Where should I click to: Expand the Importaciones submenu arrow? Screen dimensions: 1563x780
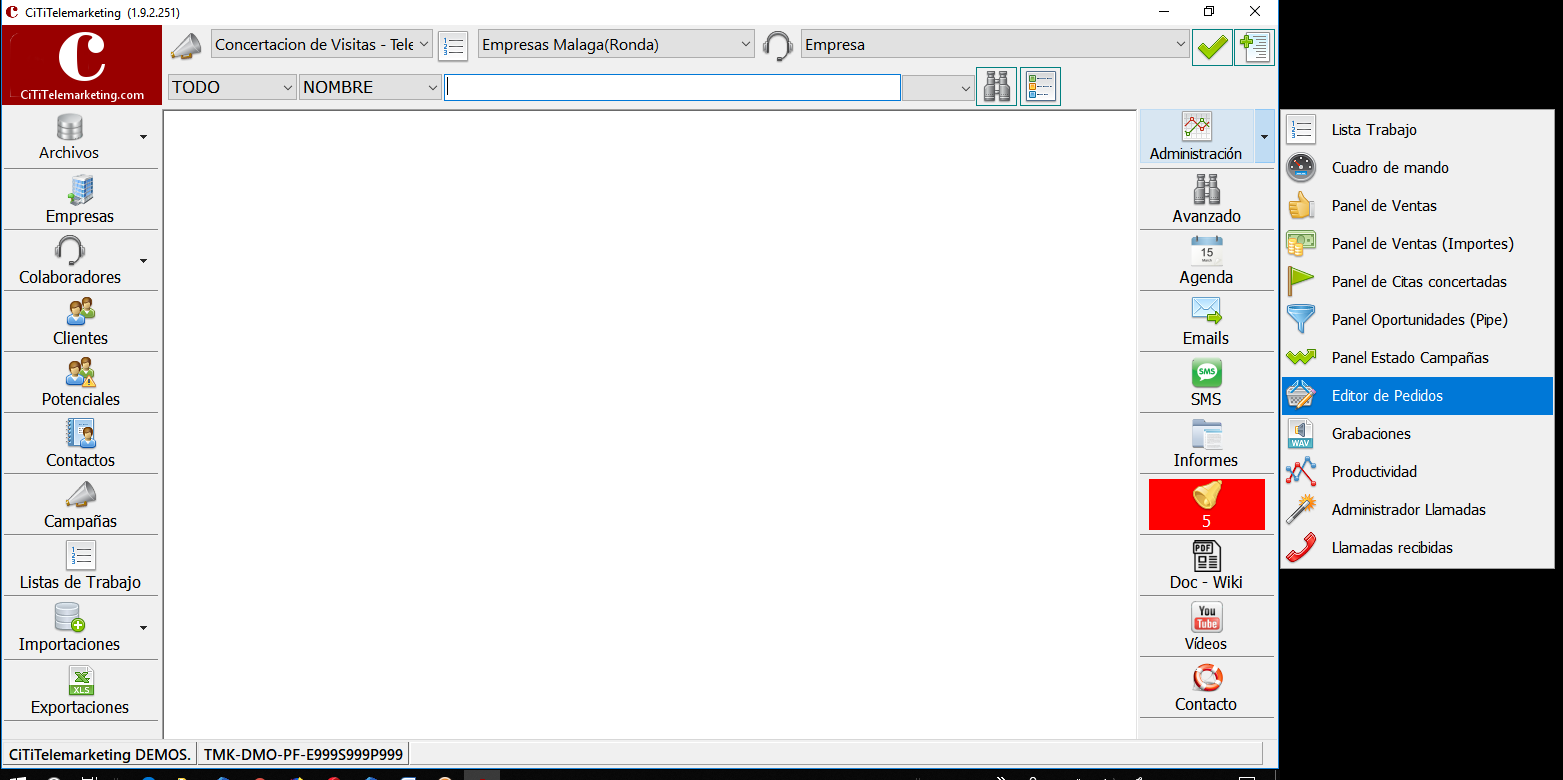143,628
